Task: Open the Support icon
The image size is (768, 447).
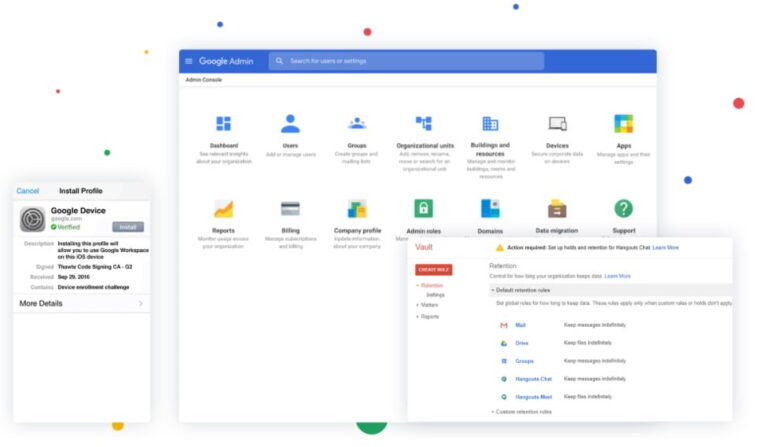Action: pos(624,209)
